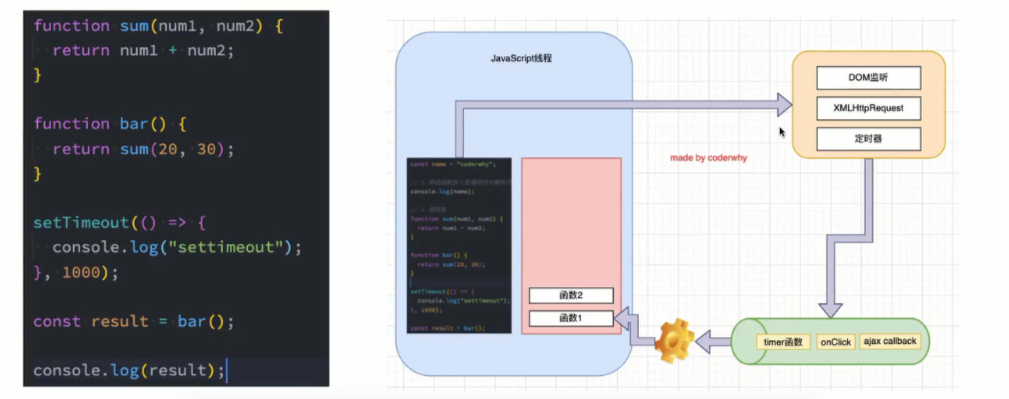Viewport: 1009px width, 399px height.
Task: Select the timer函数 item in the queue
Action: click(x=783, y=342)
